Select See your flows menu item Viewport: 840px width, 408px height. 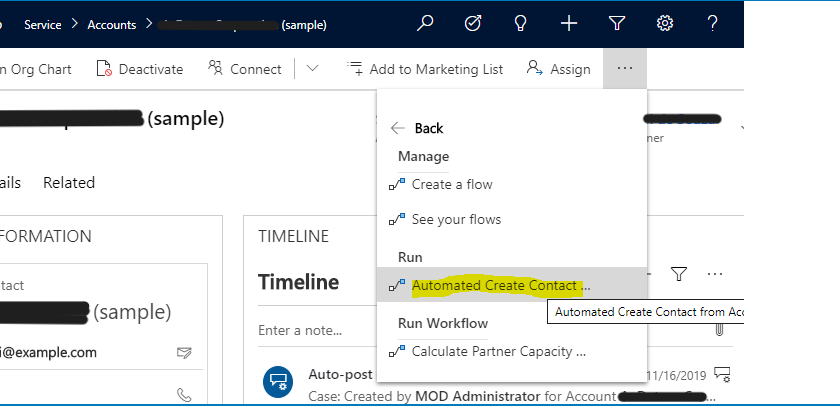[456, 219]
